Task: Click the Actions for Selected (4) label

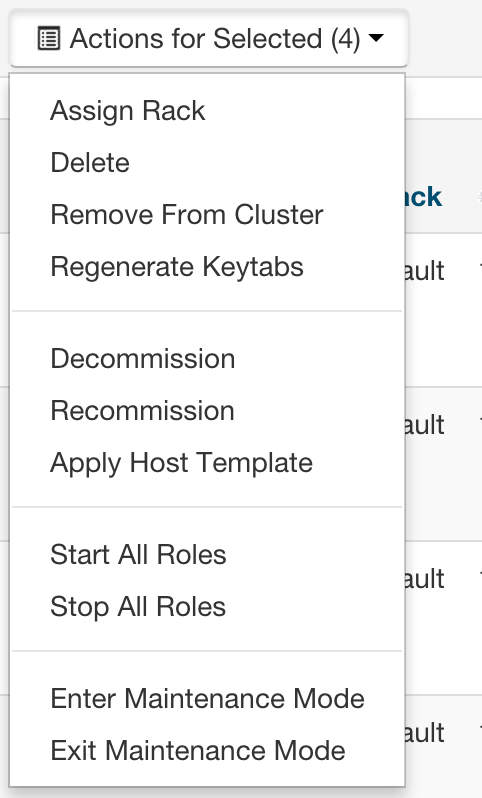Action: coord(215,39)
